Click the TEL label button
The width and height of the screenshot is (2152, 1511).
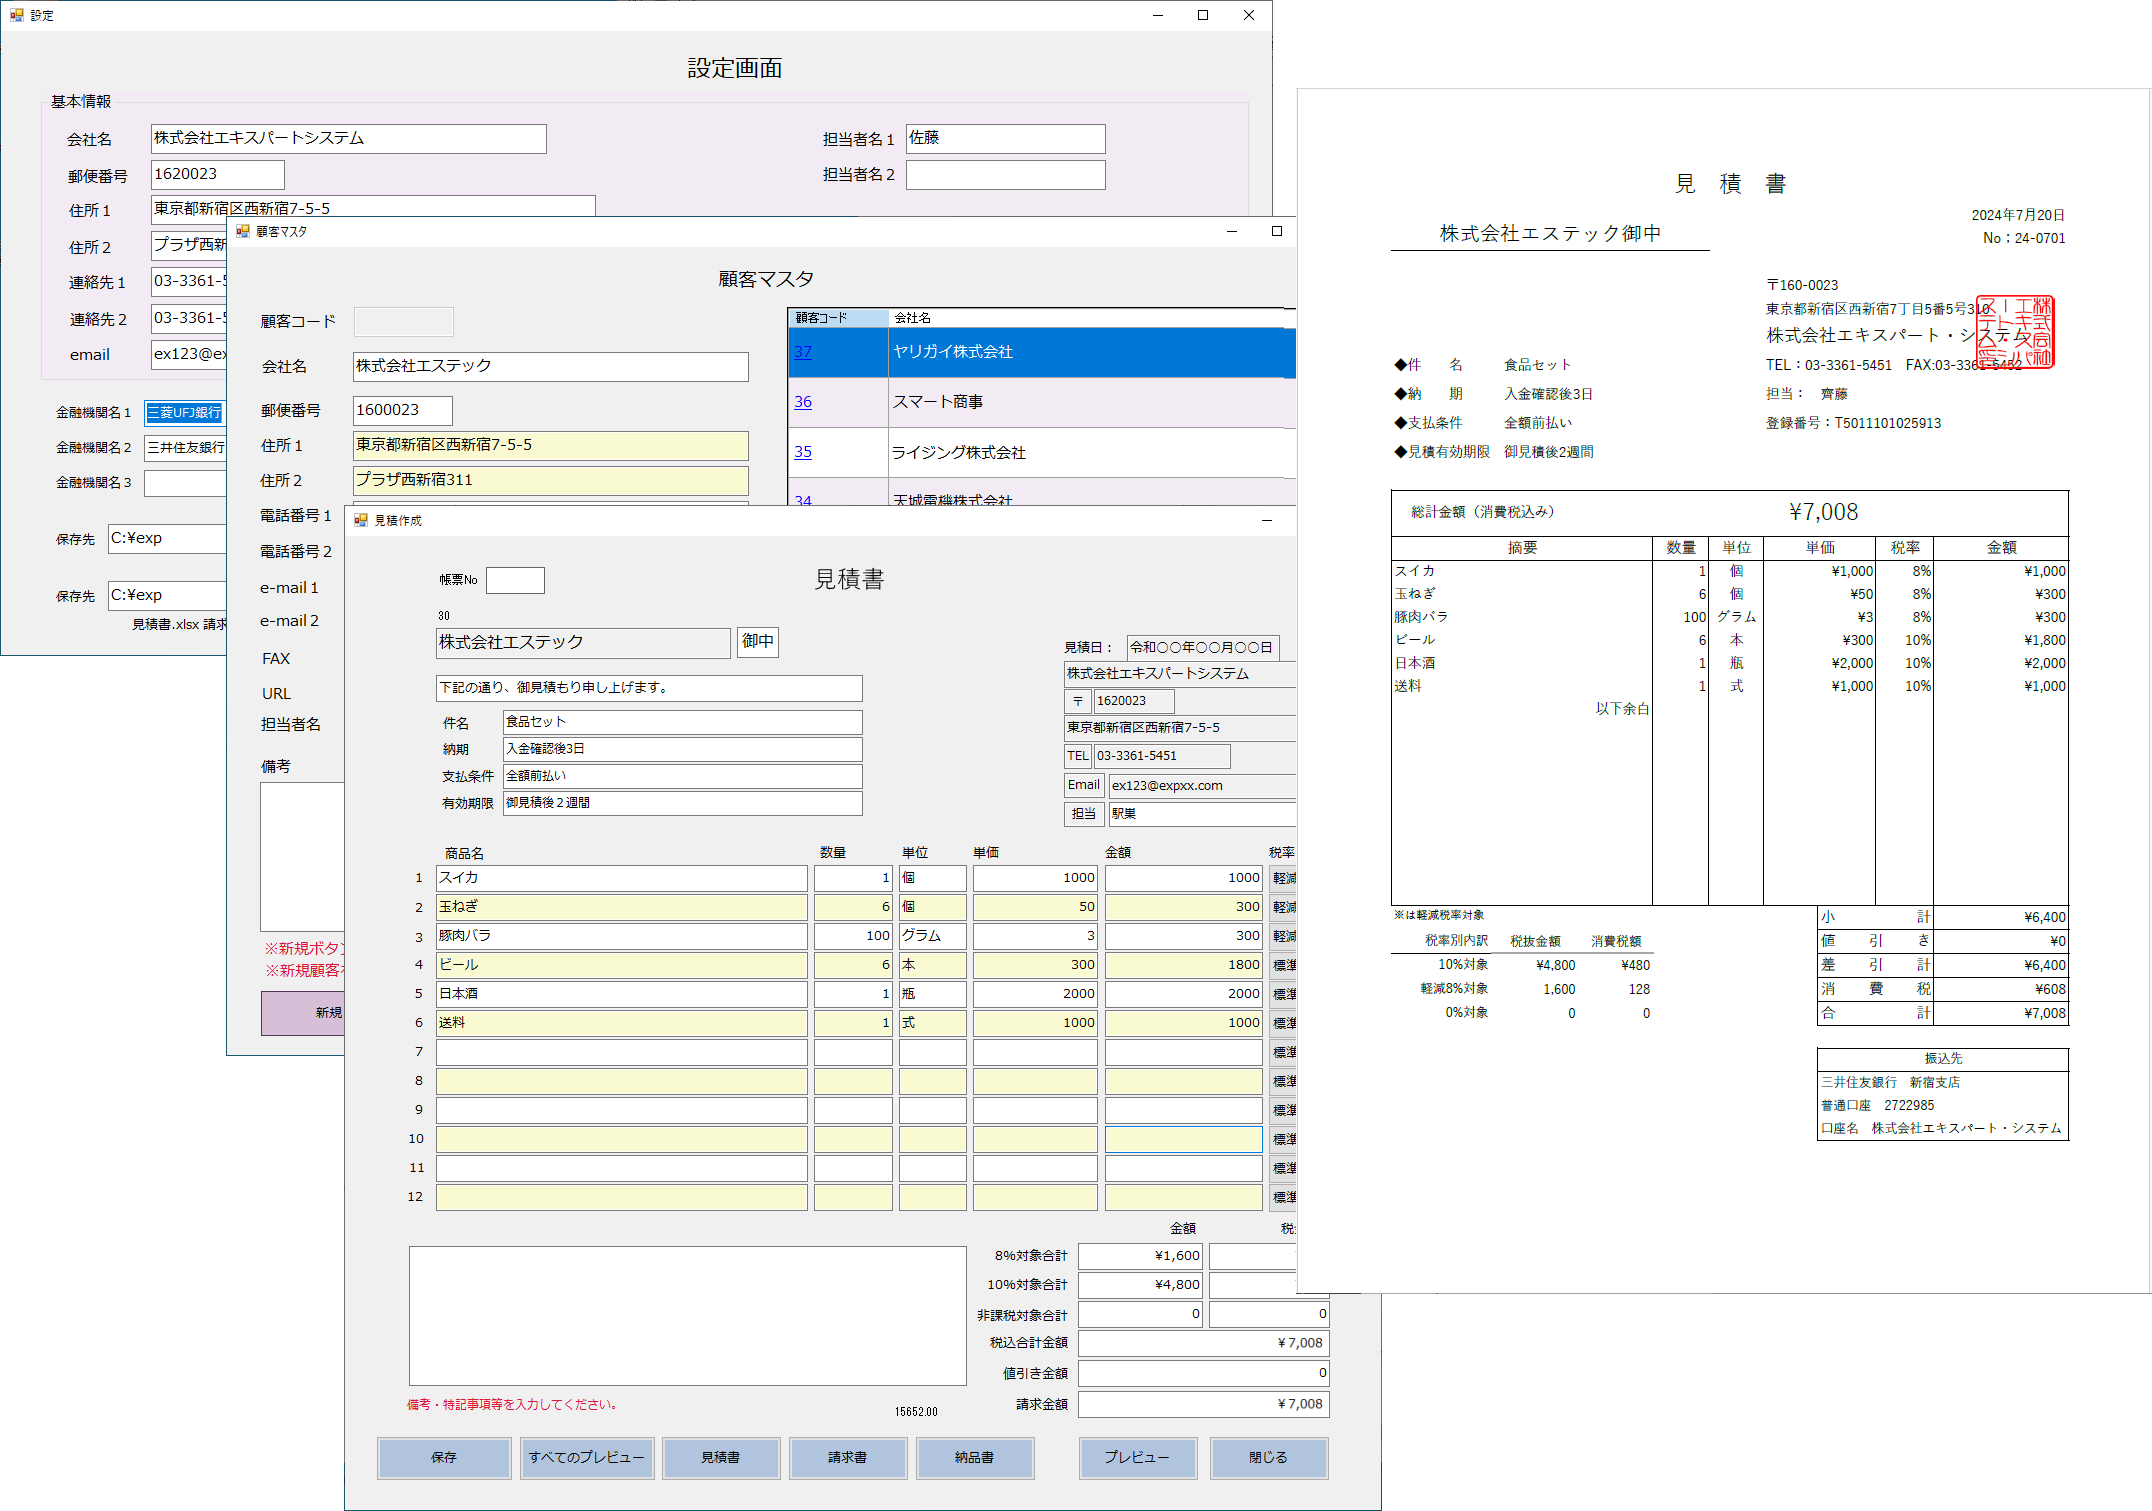(1077, 756)
